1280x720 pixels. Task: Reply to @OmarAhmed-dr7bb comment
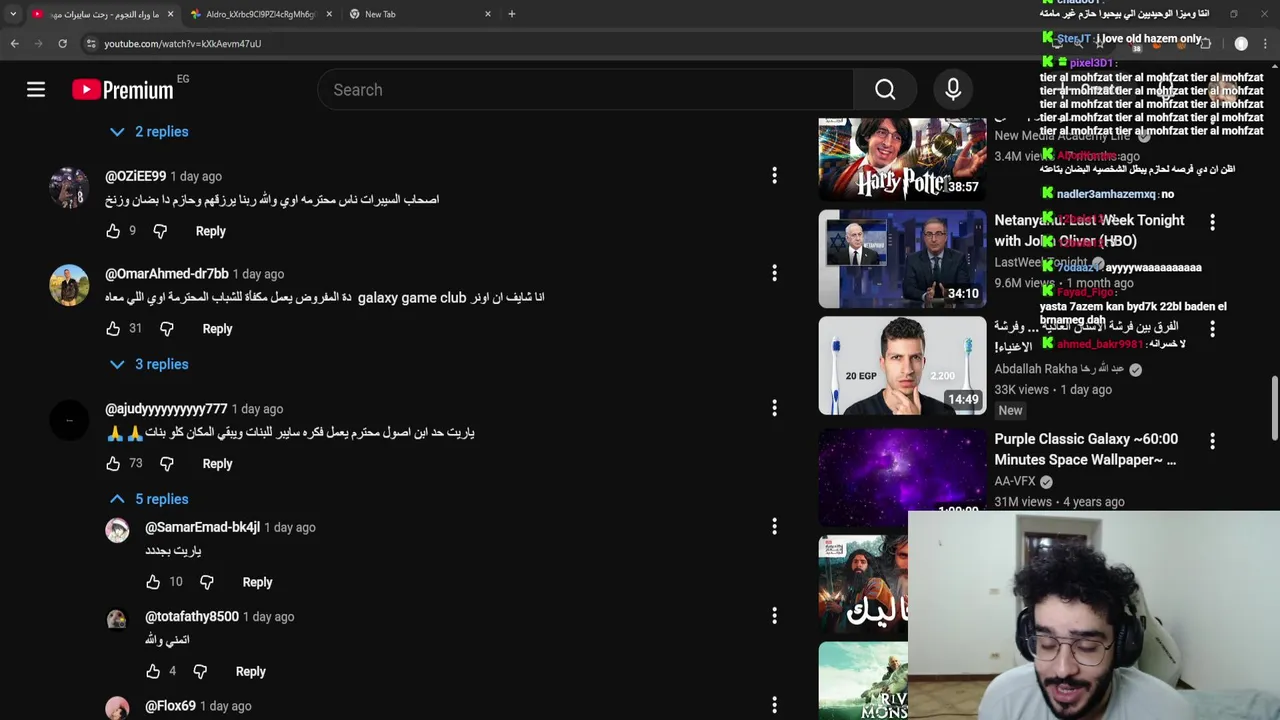(x=217, y=329)
